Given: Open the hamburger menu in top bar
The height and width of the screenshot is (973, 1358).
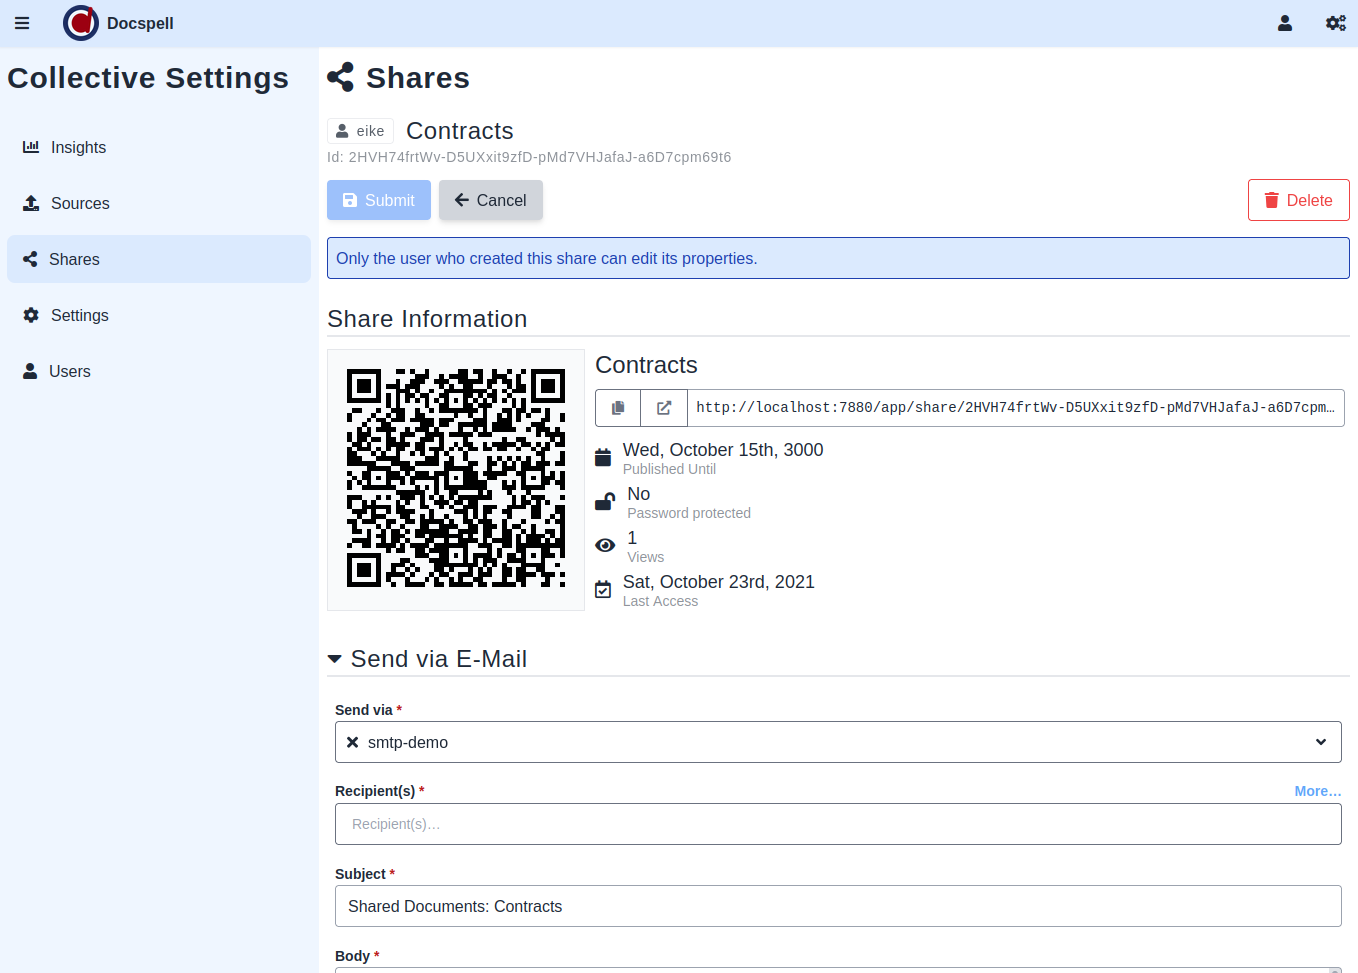Looking at the screenshot, I should [x=22, y=23].
